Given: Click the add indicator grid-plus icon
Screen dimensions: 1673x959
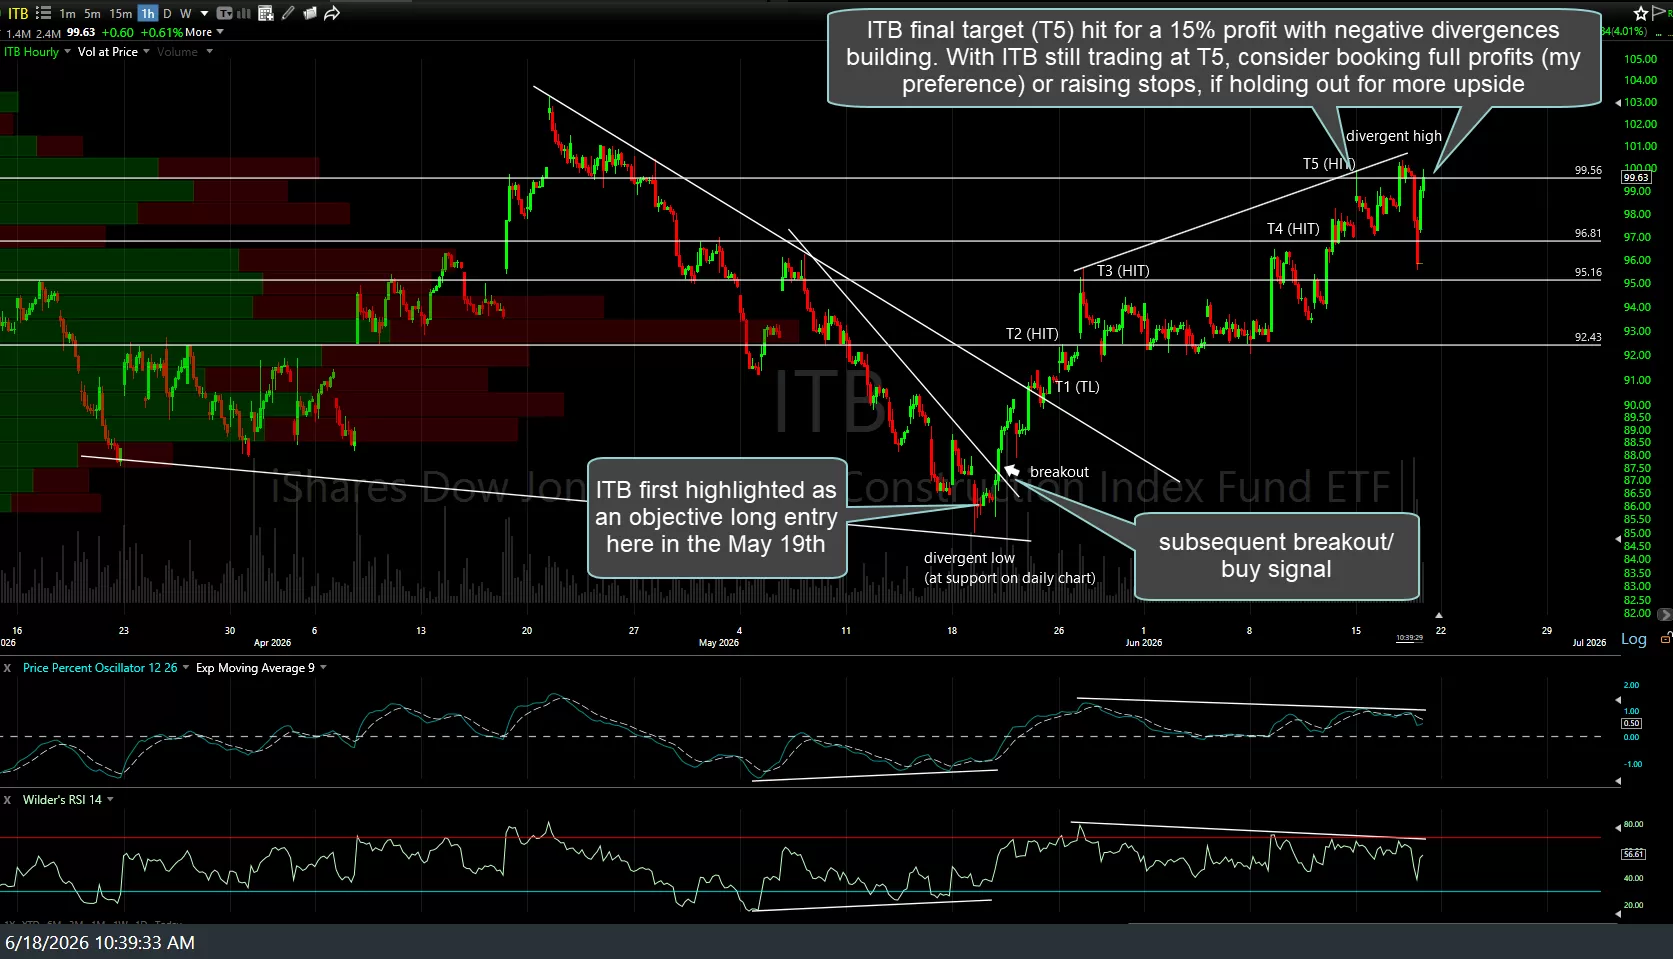Looking at the screenshot, I should coord(265,13).
